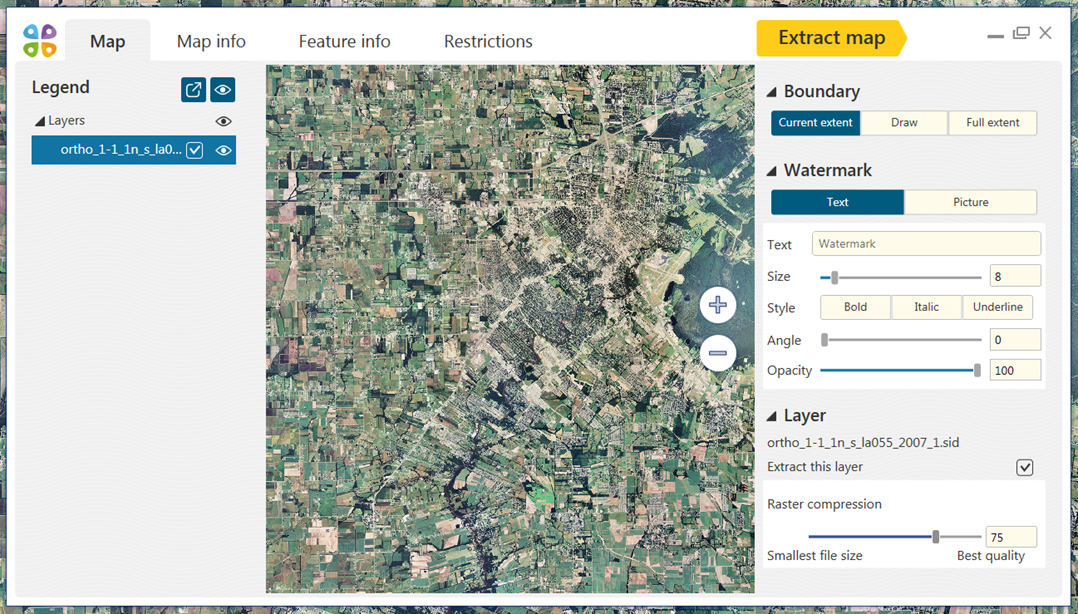Click the Raster compression label
1078x614 pixels.
coord(824,504)
